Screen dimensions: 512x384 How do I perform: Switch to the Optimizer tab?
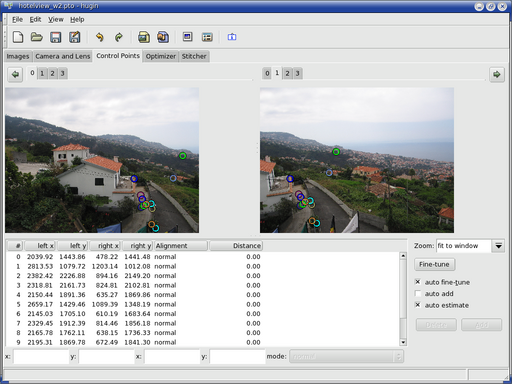pos(161,56)
